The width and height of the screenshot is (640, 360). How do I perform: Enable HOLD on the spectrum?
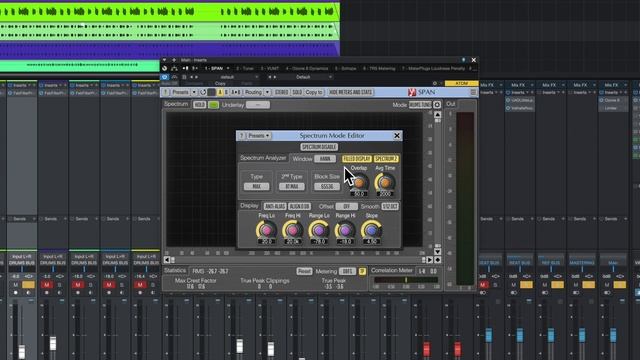tap(199, 105)
